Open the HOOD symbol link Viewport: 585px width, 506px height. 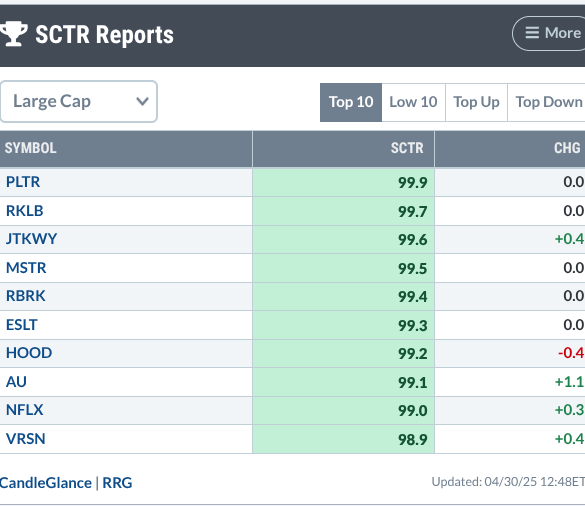pyautogui.click(x=29, y=353)
